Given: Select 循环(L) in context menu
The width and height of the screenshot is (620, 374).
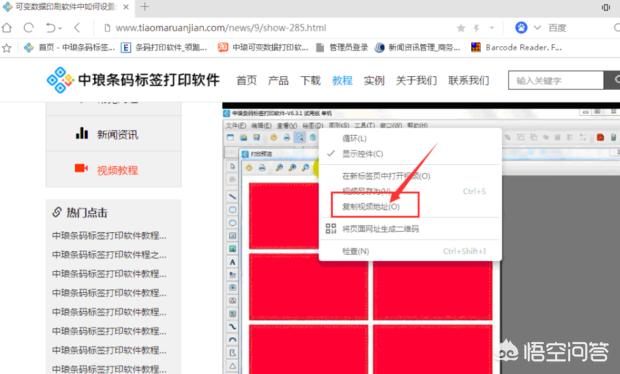Looking at the screenshot, I should 410,138.
